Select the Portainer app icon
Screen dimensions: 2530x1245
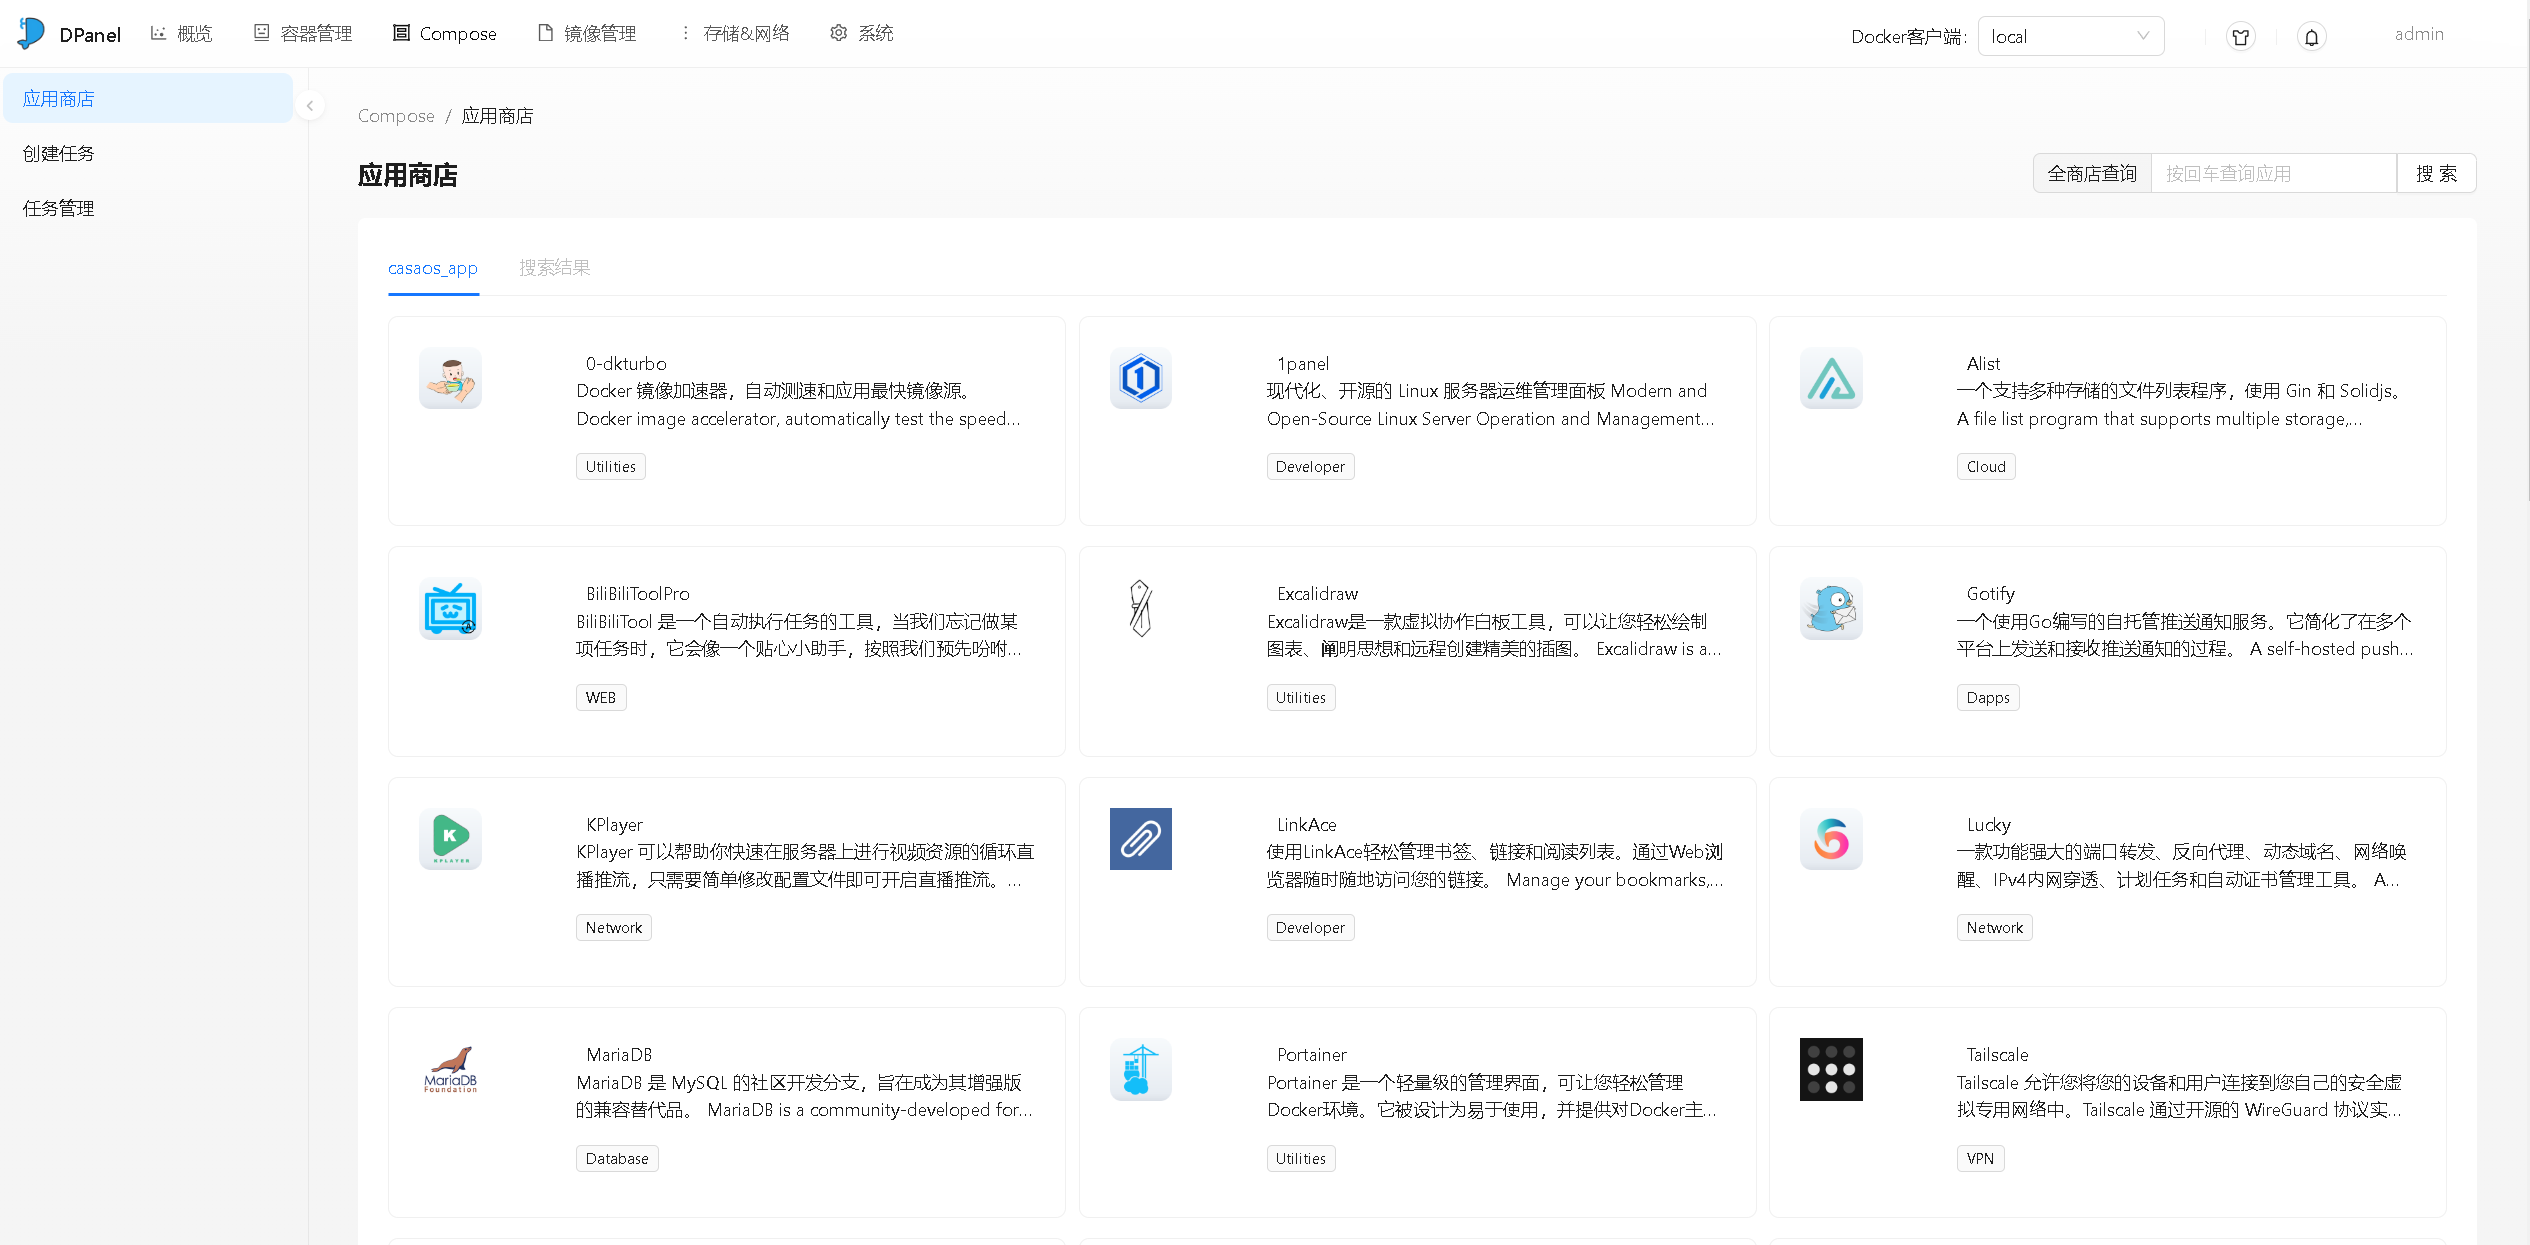pyautogui.click(x=1140, y=1069)
